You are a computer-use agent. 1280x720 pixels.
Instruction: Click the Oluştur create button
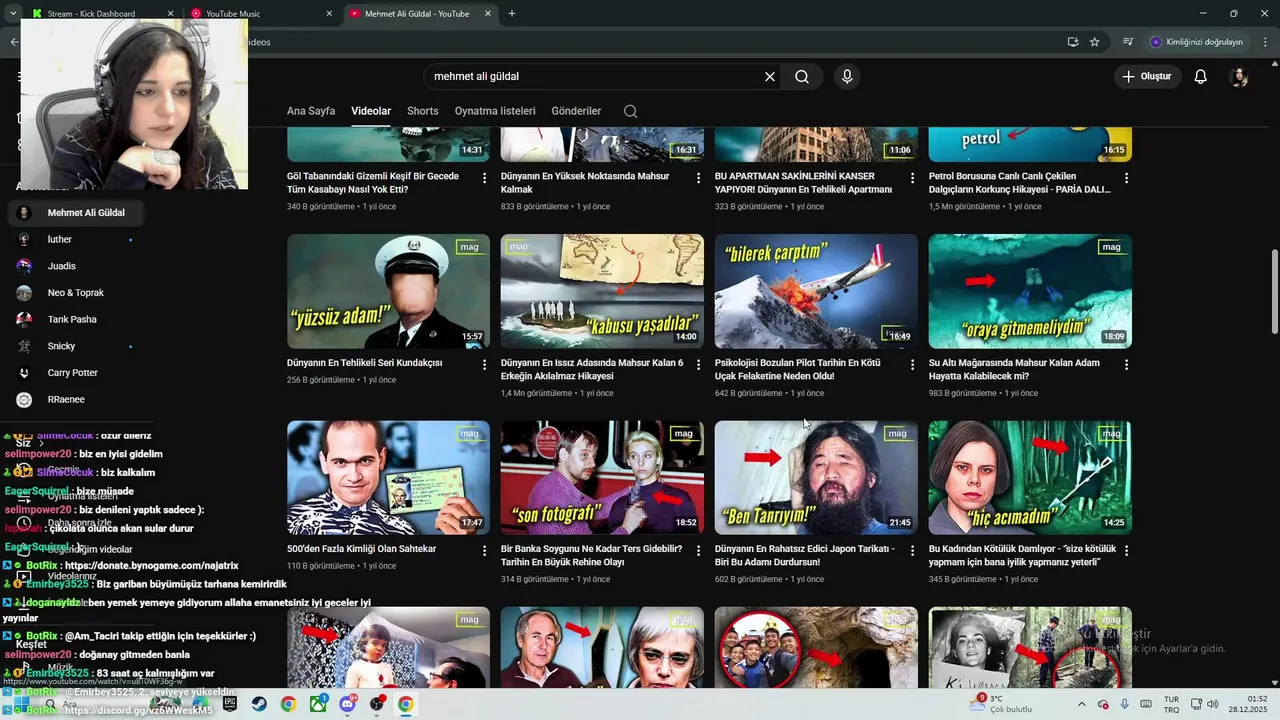(x=1147, y=76)
